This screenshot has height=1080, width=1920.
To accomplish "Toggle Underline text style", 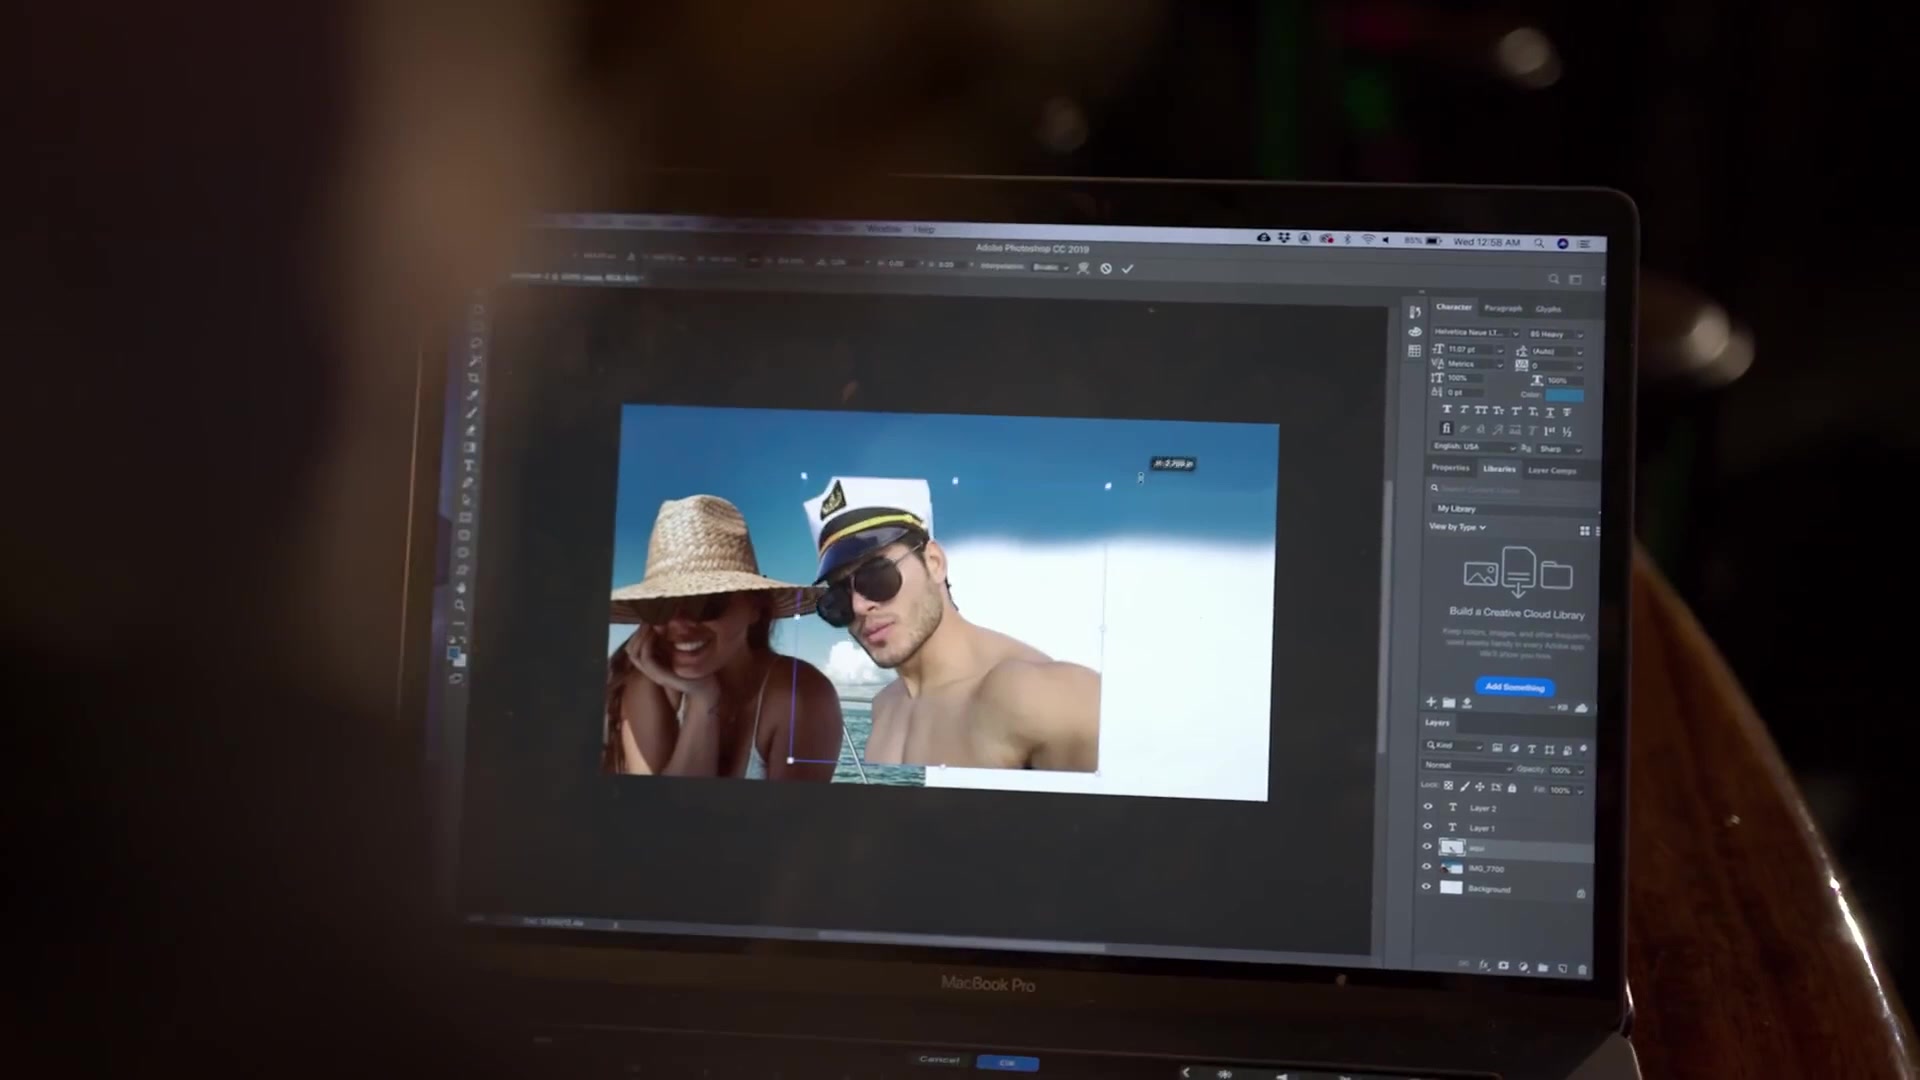I will pos(1550,411).
